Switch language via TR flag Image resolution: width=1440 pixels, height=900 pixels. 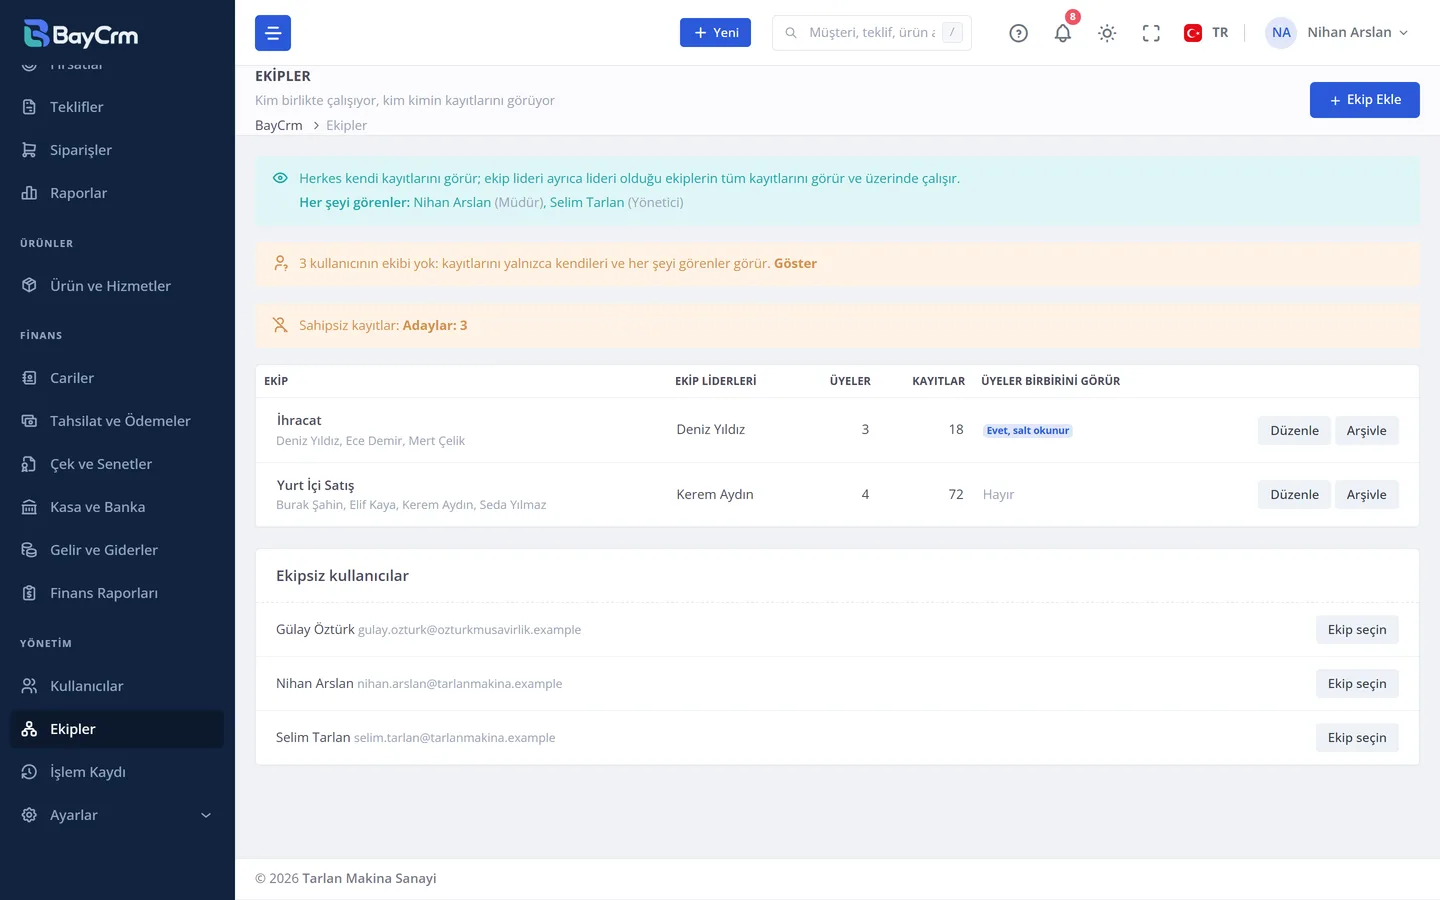click(1206, 33)
